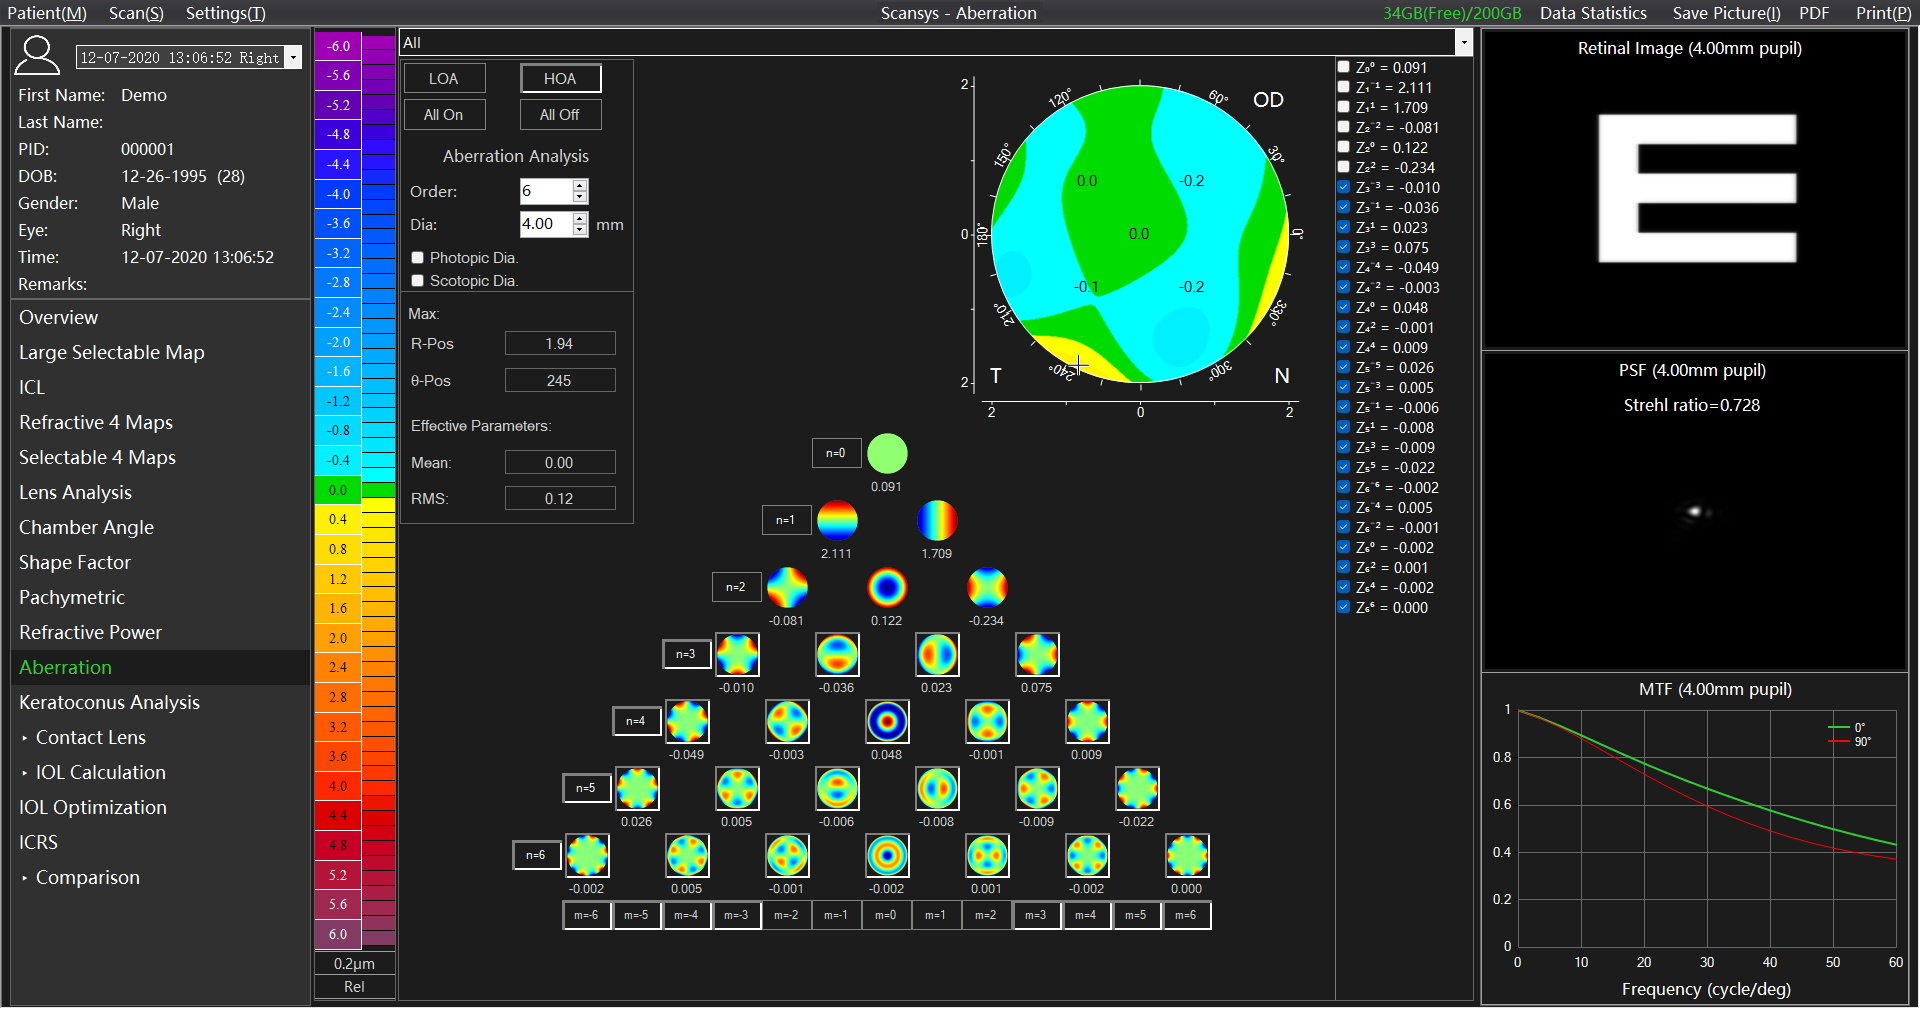Image resolution: width=1920 pixels, height=1009 pixels.
Task: Click the green 0.0 color scale swatch
Action: coord(338,490)
